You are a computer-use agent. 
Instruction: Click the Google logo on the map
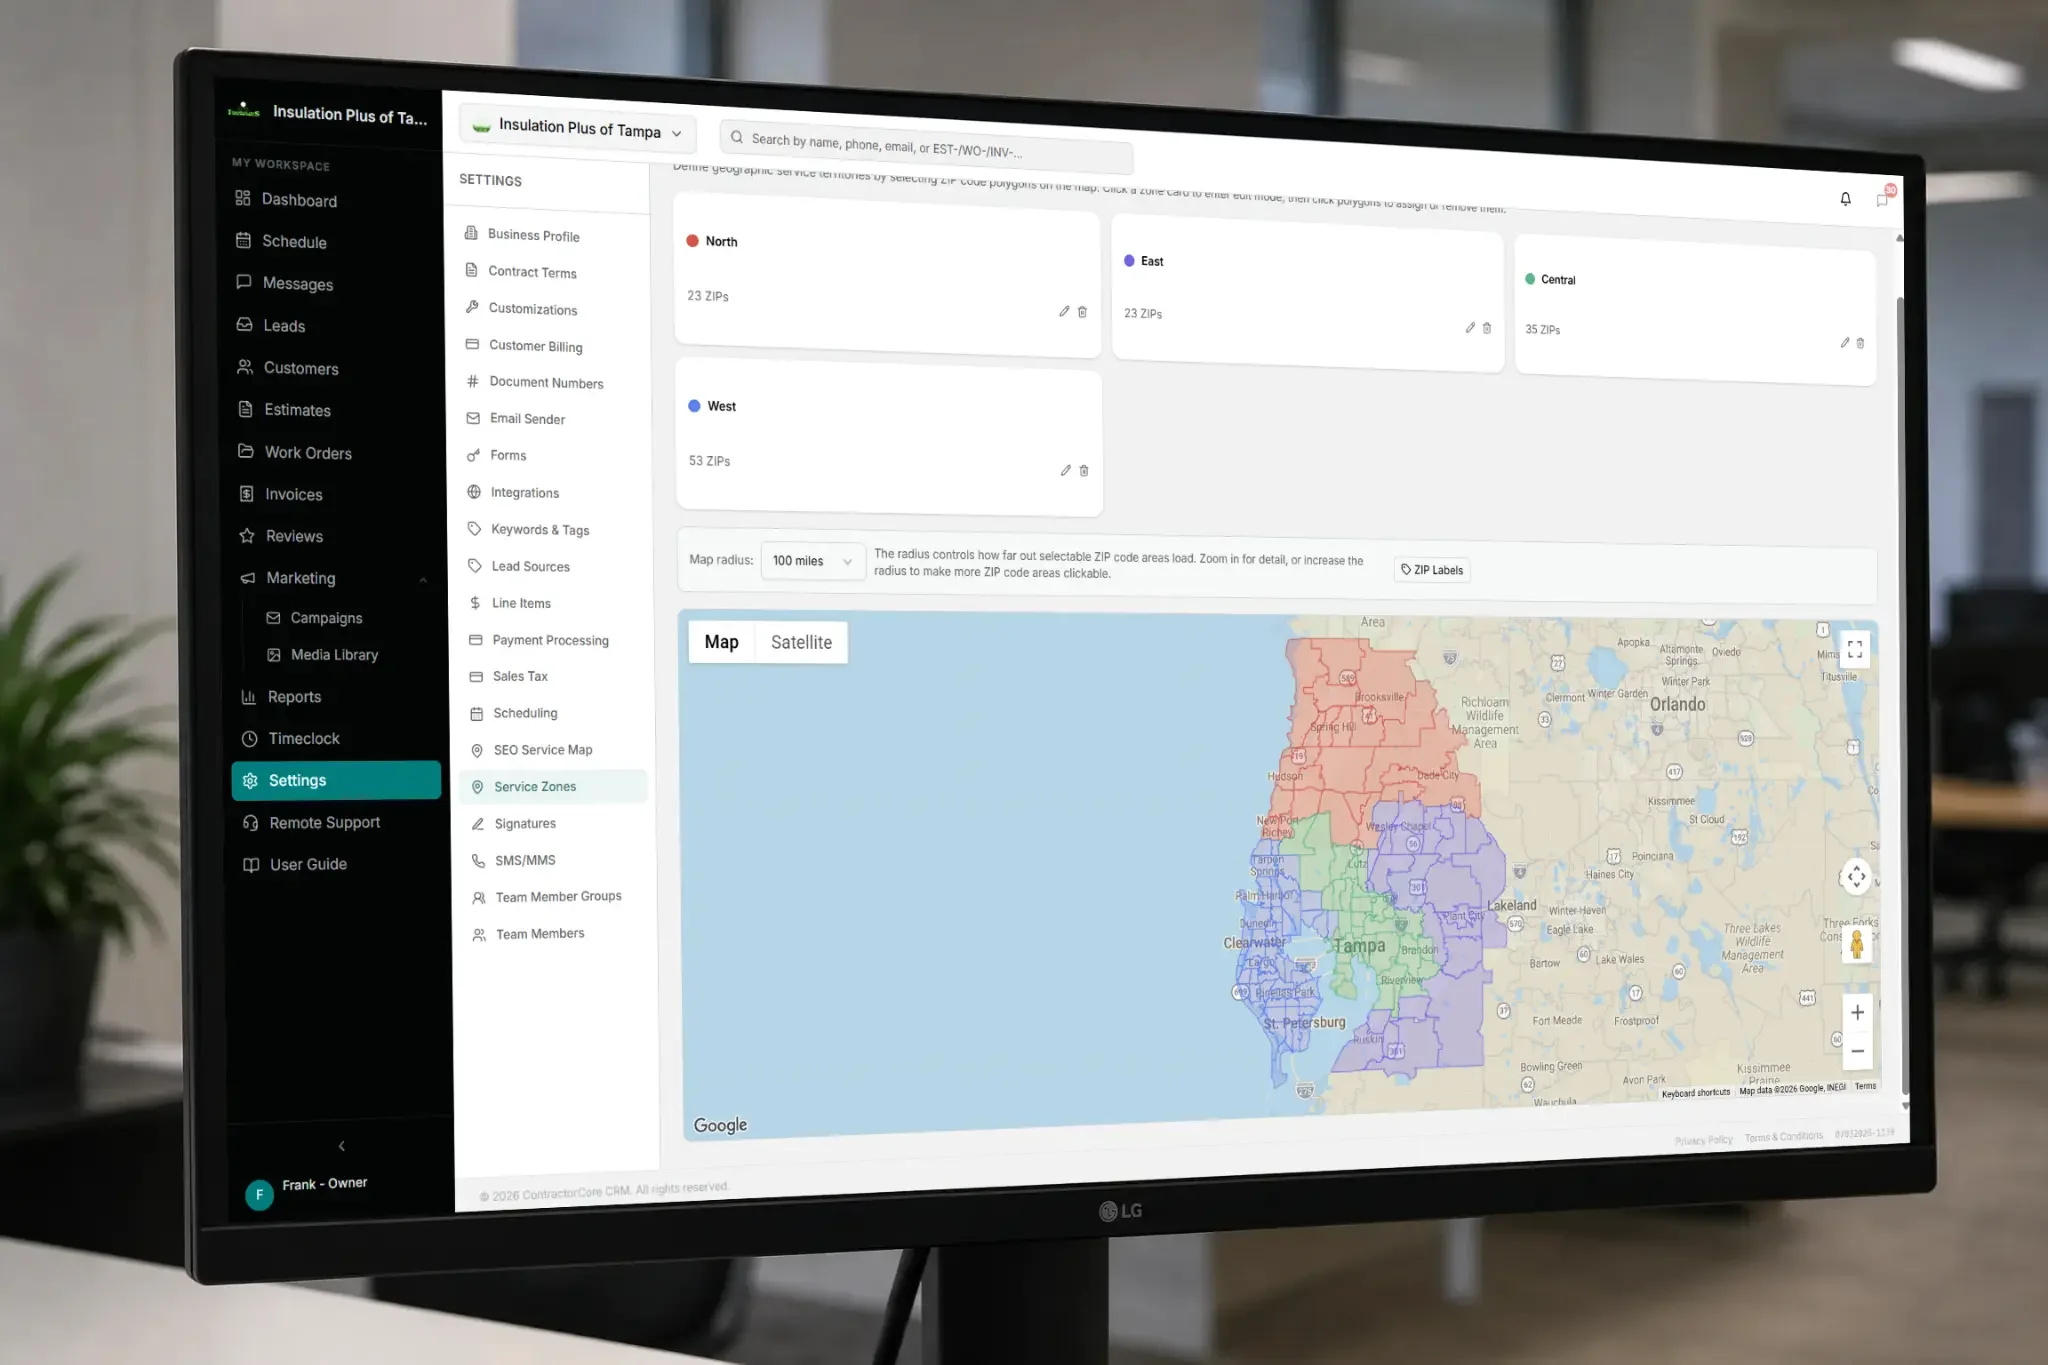[720, 1125]
